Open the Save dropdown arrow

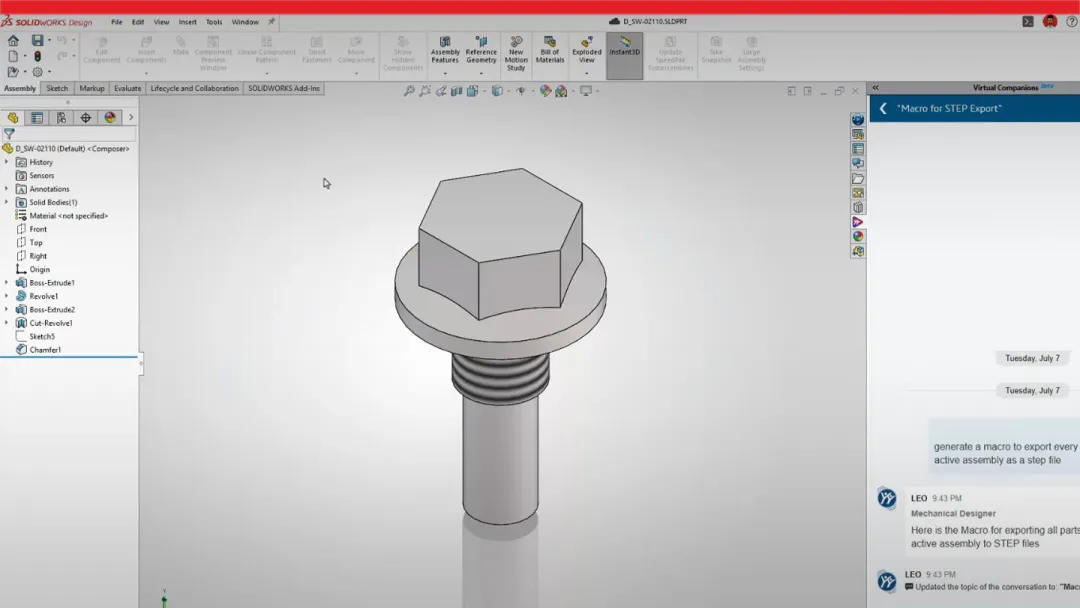[x=49, y=41]
